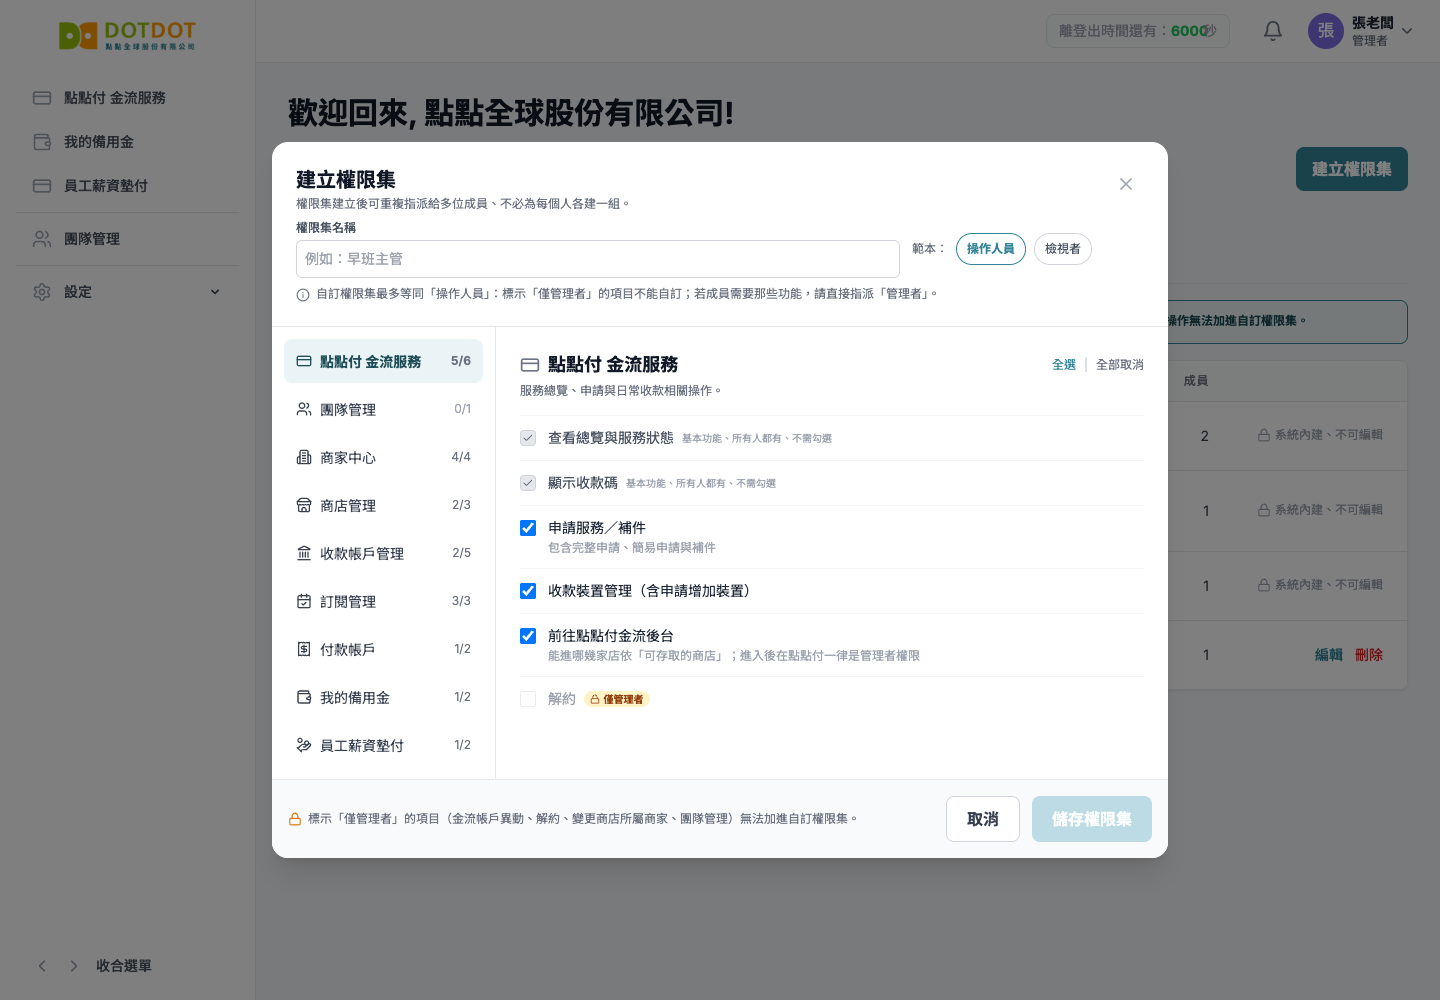Click 編輯 link in background table
The width and height of the screenshot is (1440, 1000).
(x=1329, y=655)
